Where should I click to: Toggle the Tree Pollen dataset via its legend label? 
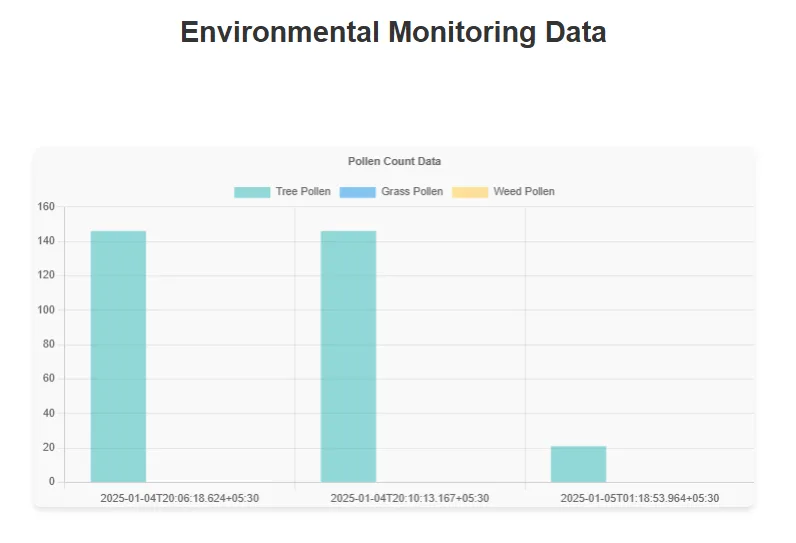coord(303,192)
